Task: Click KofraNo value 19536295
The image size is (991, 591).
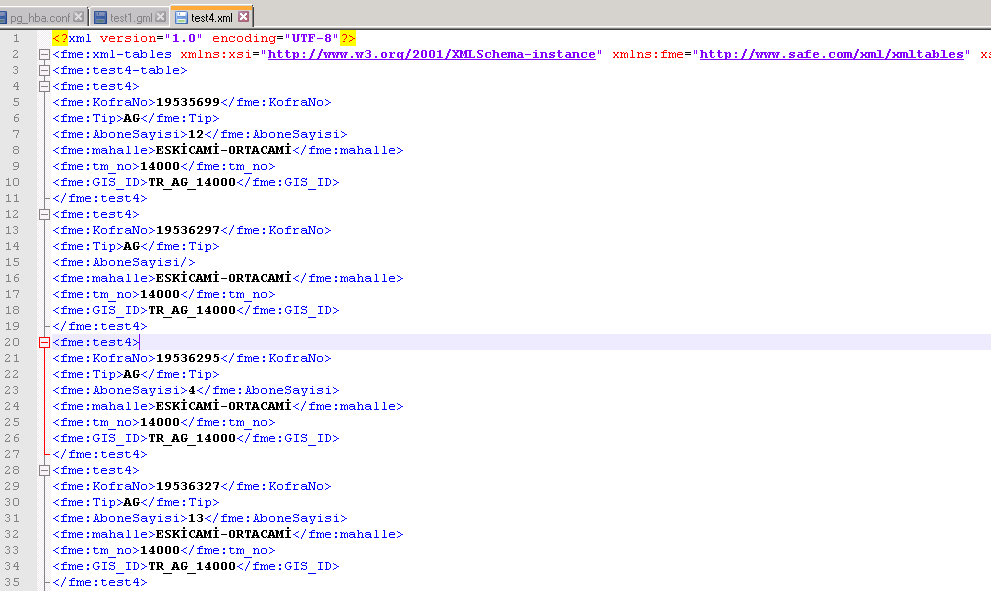Action: [x=188, y=358]
